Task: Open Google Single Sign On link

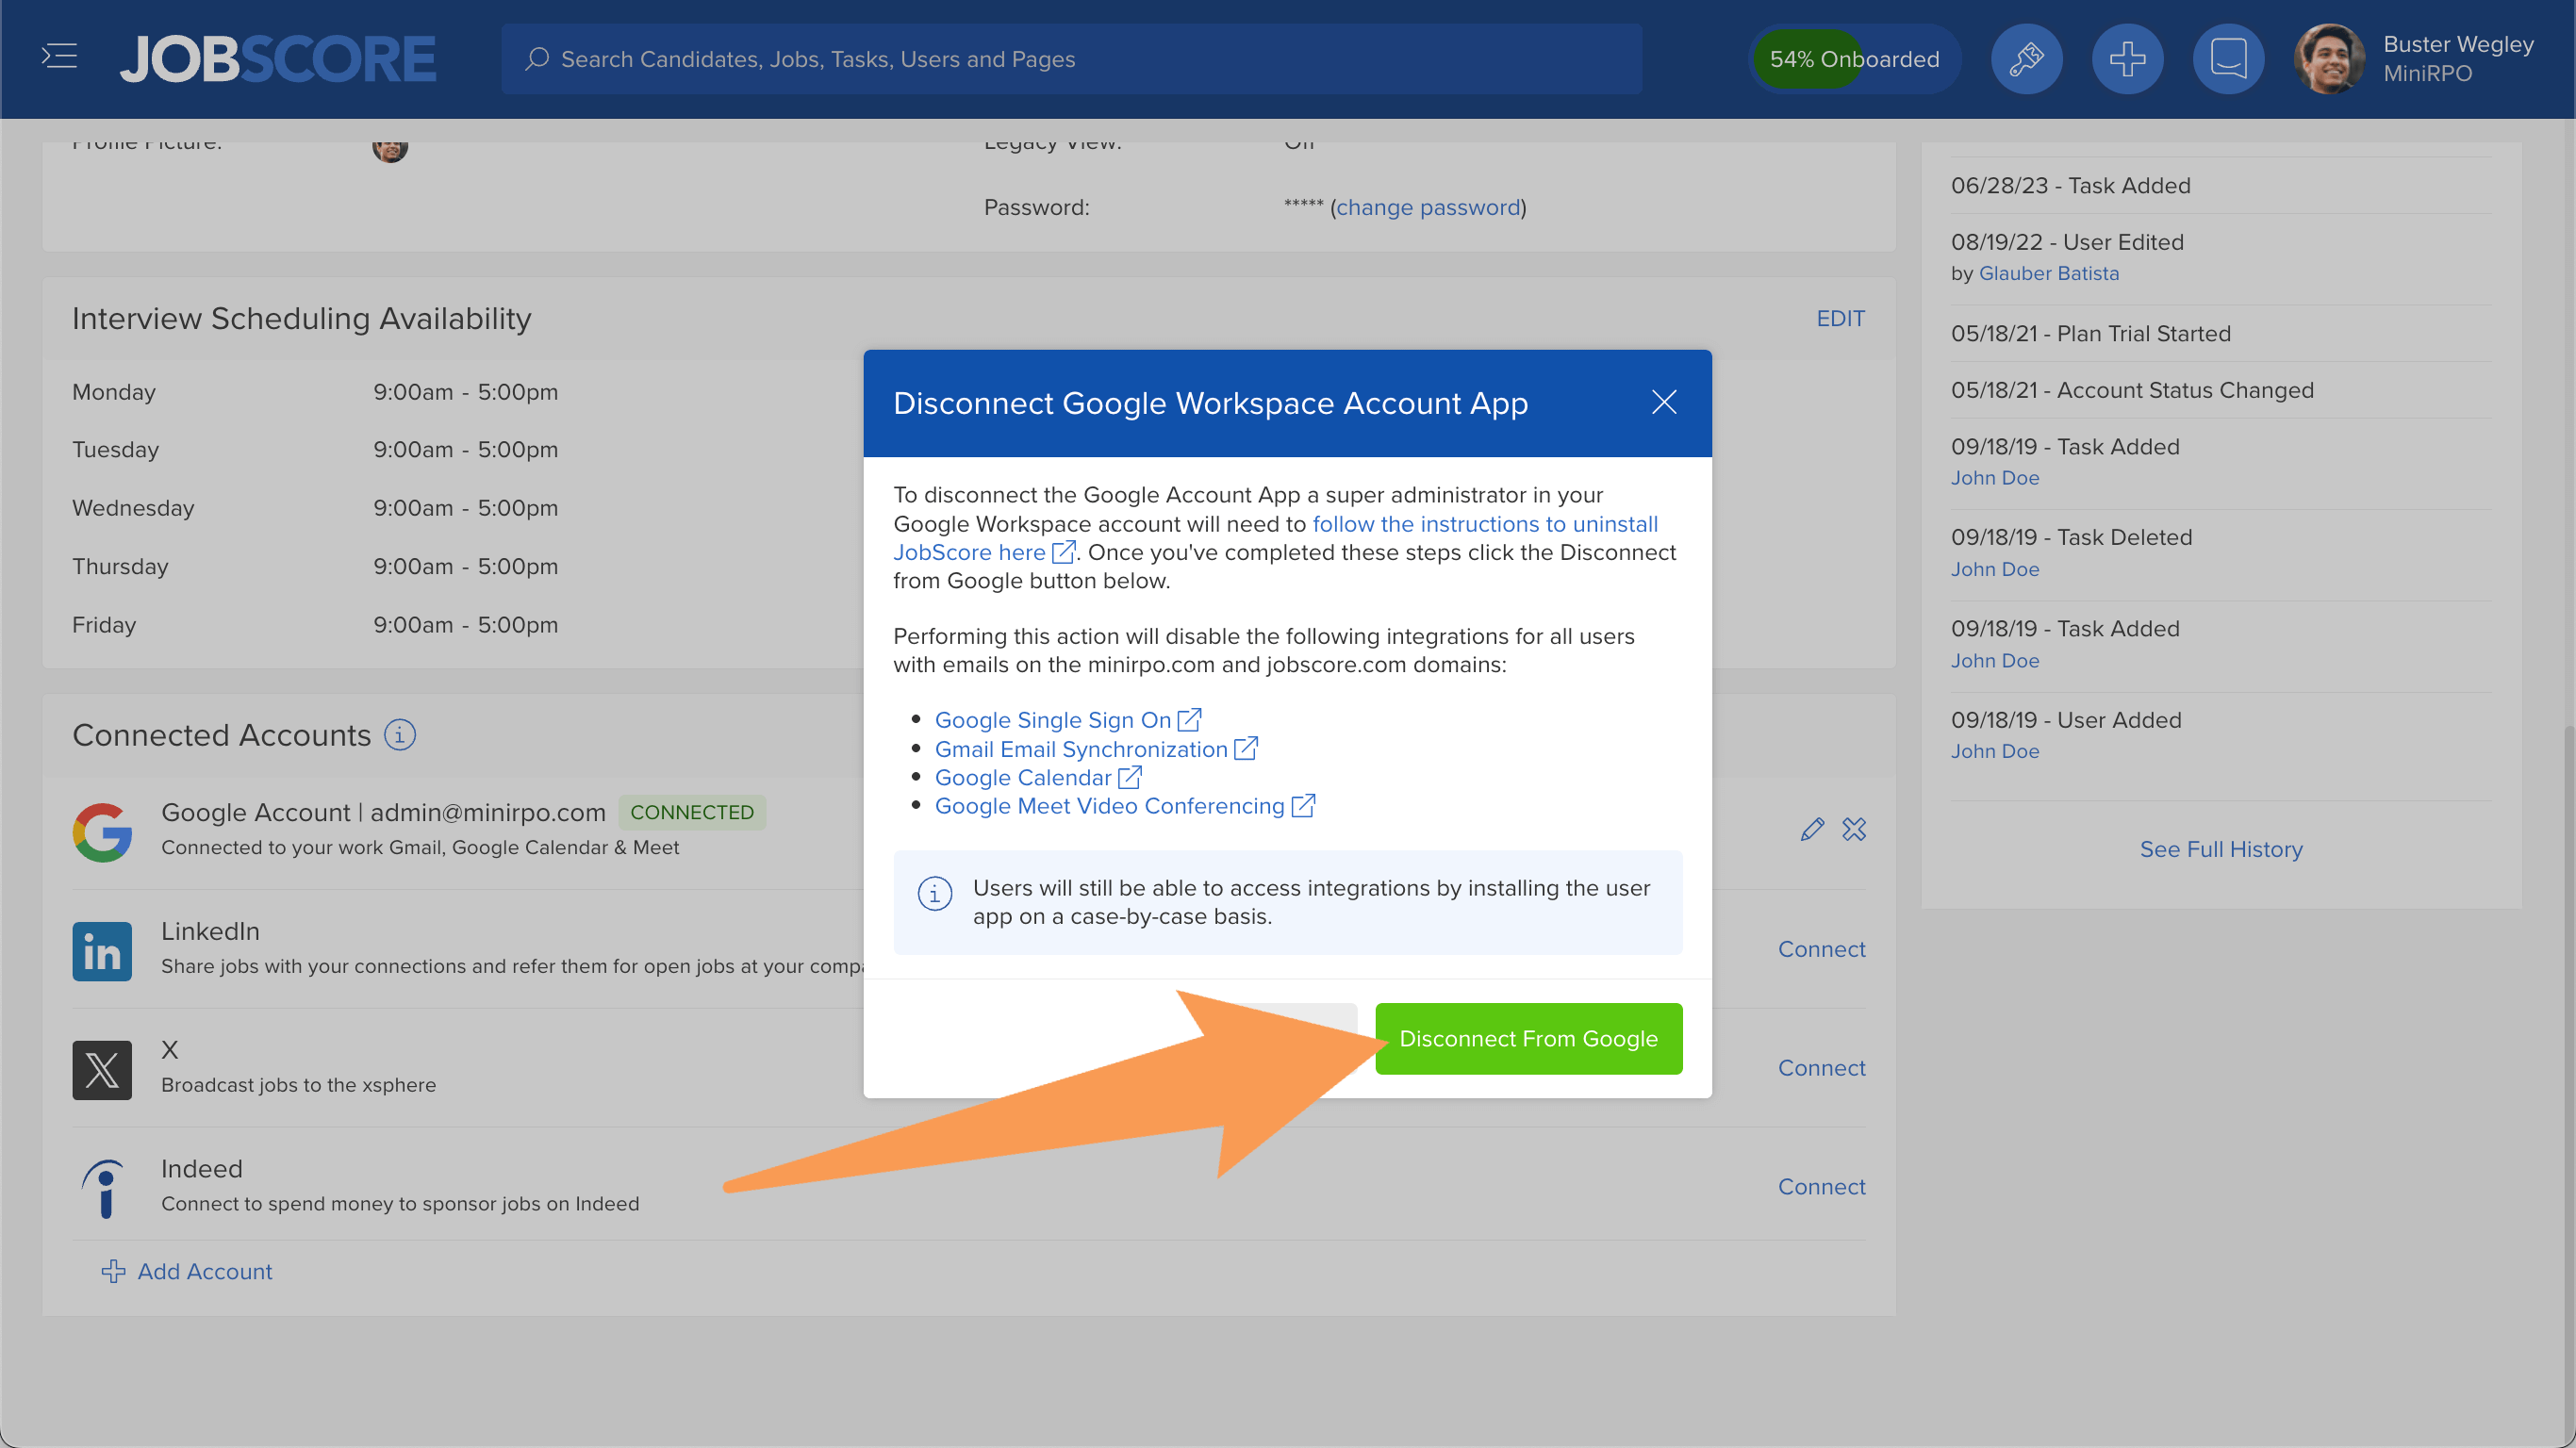Action: coord(1052,720)
